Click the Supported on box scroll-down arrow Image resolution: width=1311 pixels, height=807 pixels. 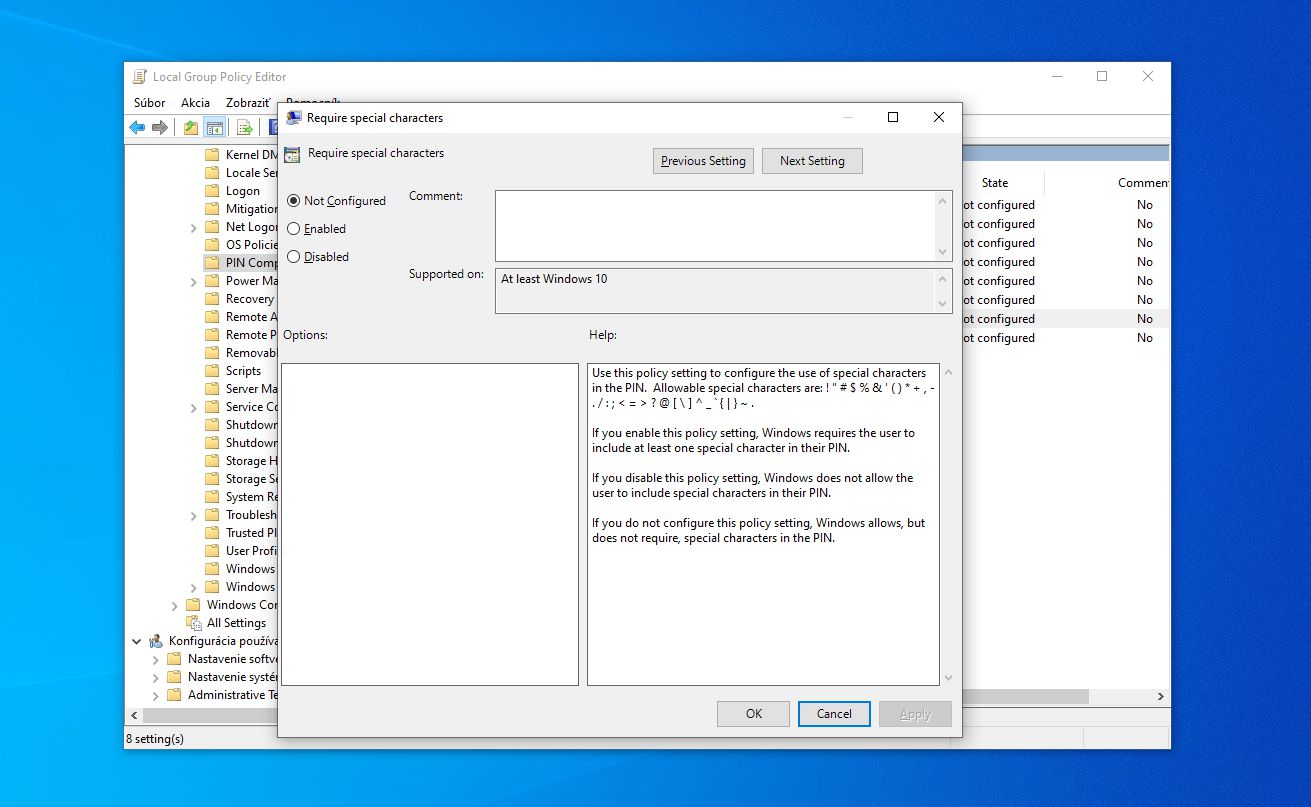point(943,304)
